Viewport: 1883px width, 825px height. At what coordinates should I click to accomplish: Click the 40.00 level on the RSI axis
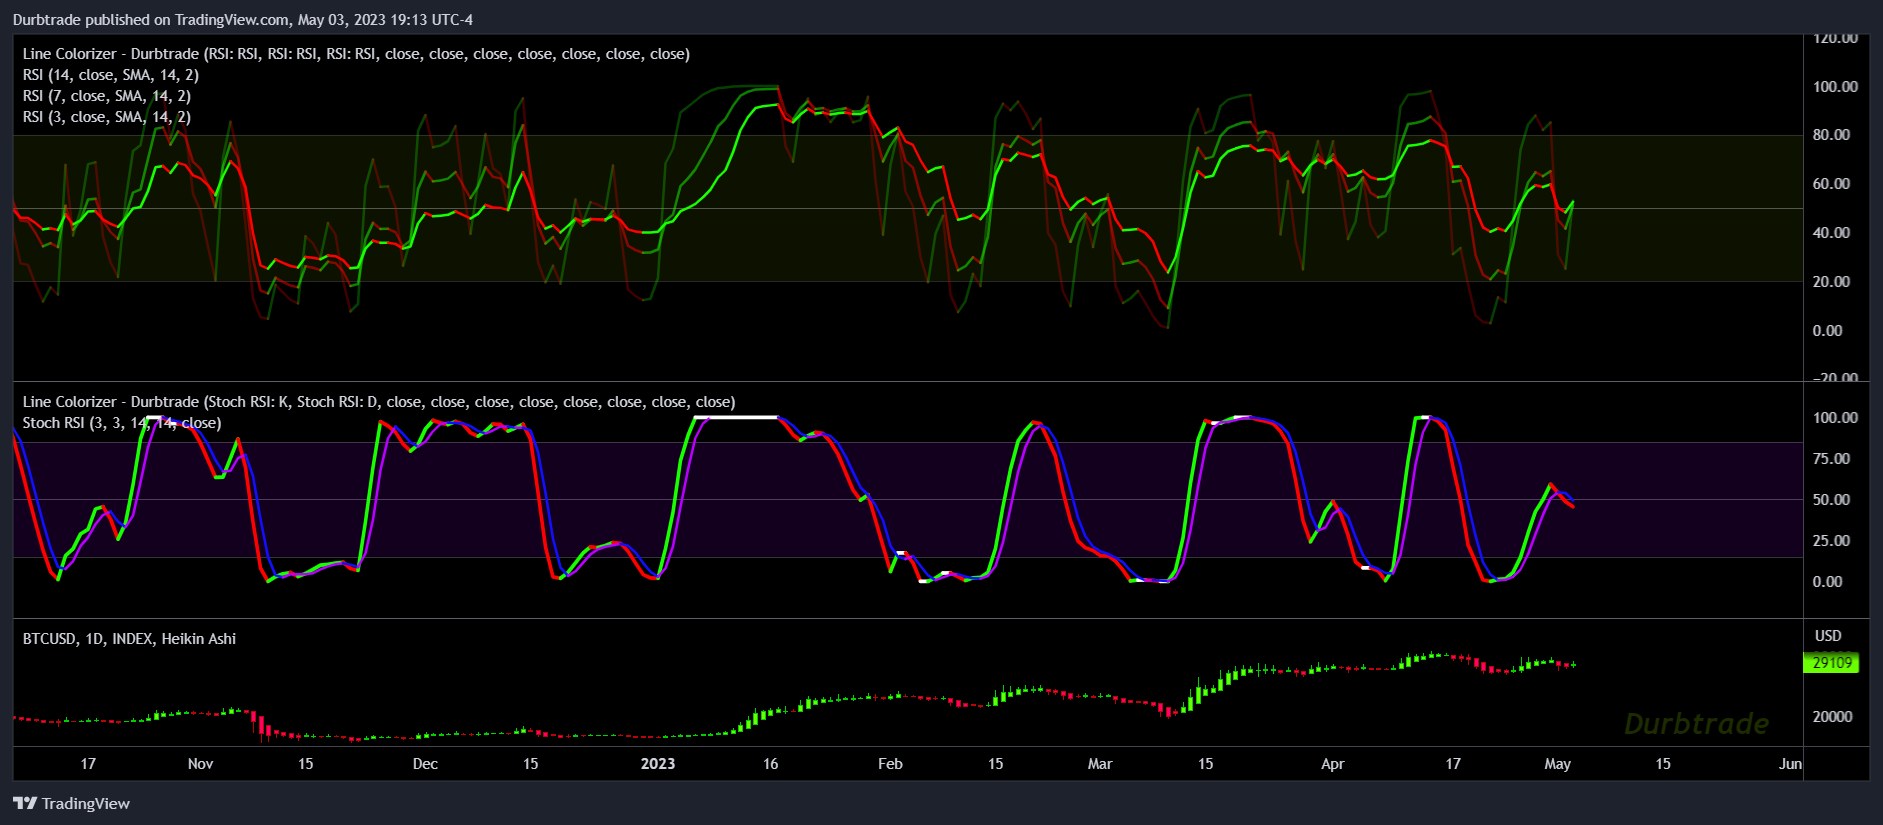[x=1831, y=233]
